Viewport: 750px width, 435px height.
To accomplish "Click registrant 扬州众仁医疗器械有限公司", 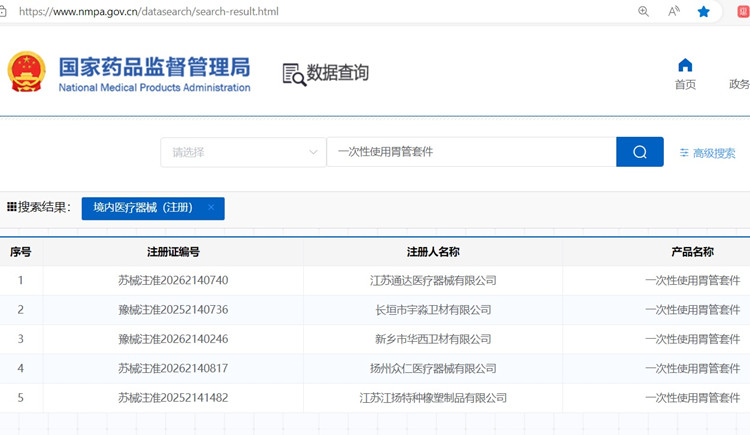I will pyautogui.click(x=433, y=368).
